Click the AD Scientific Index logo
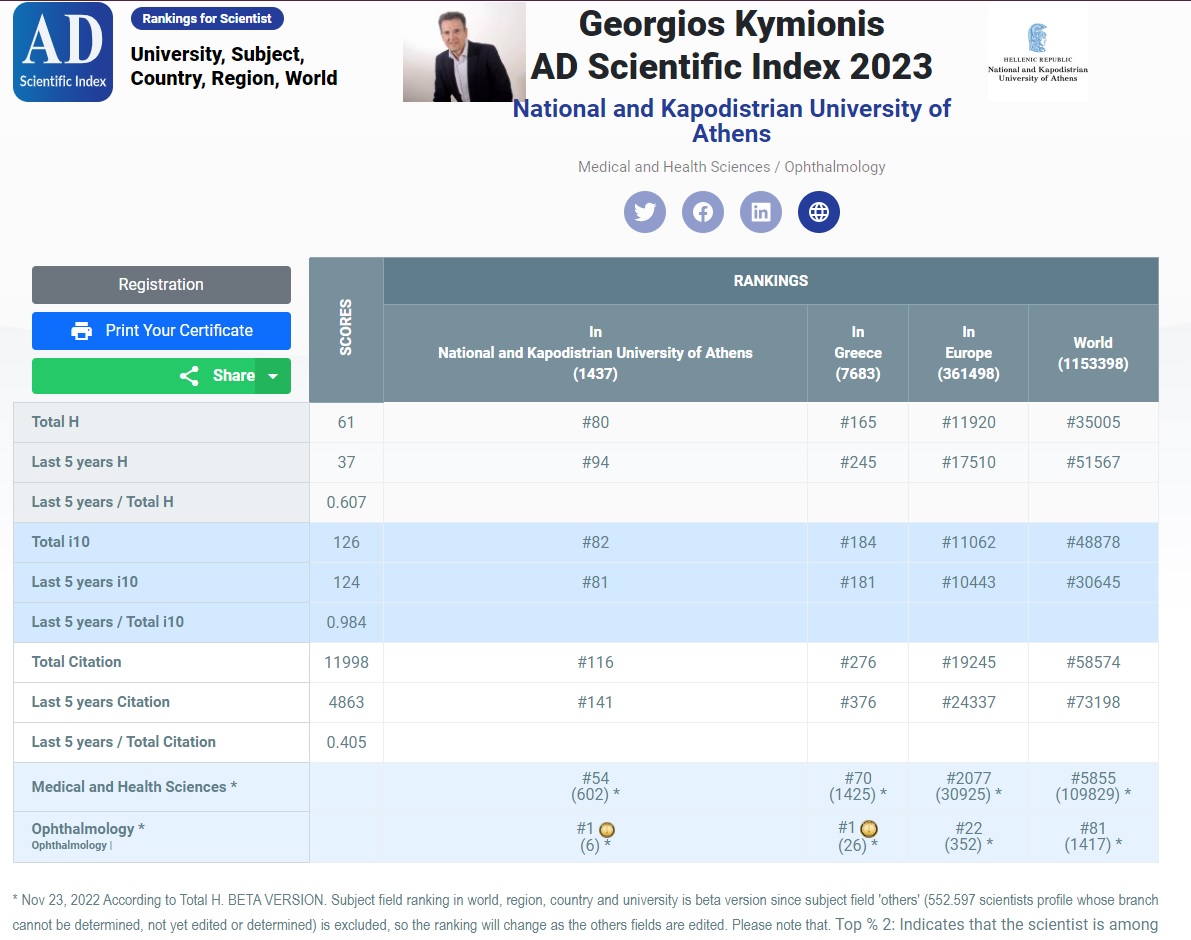Image resolution: width=1191 pixels, height=940 pixels. pos(63,52)
